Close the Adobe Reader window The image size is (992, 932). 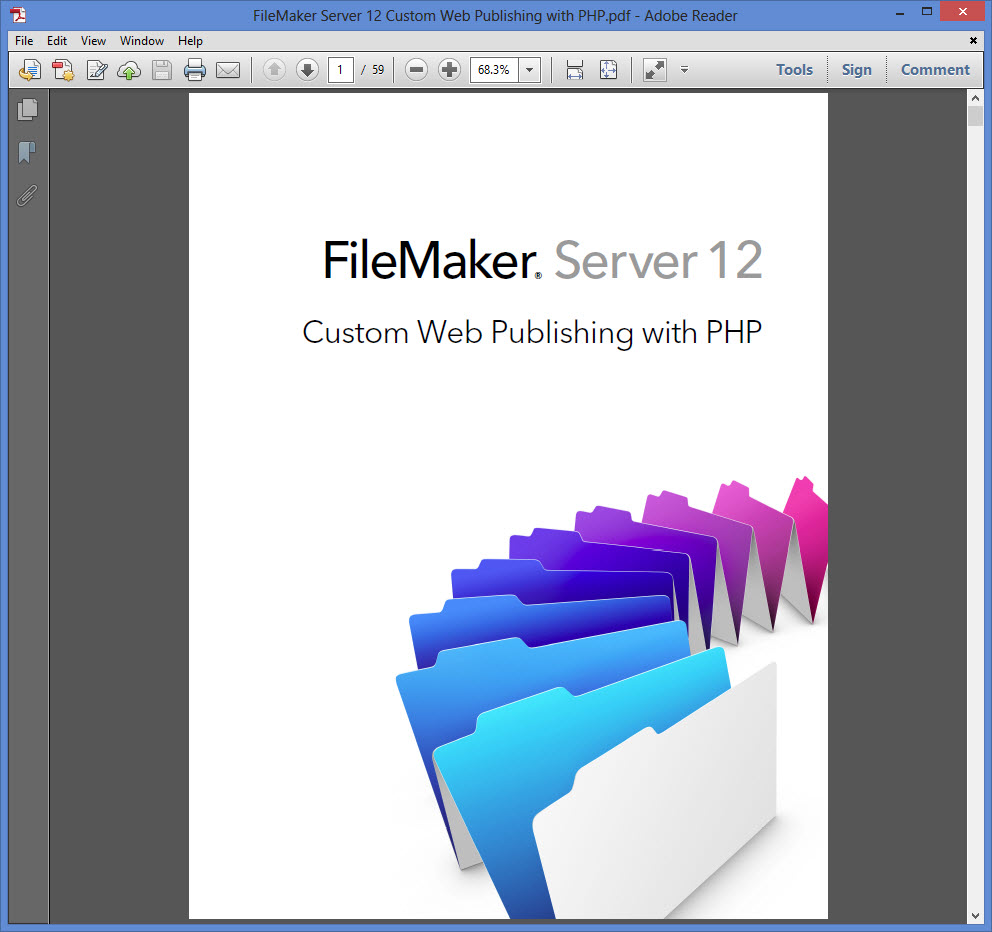coord(962,11)
